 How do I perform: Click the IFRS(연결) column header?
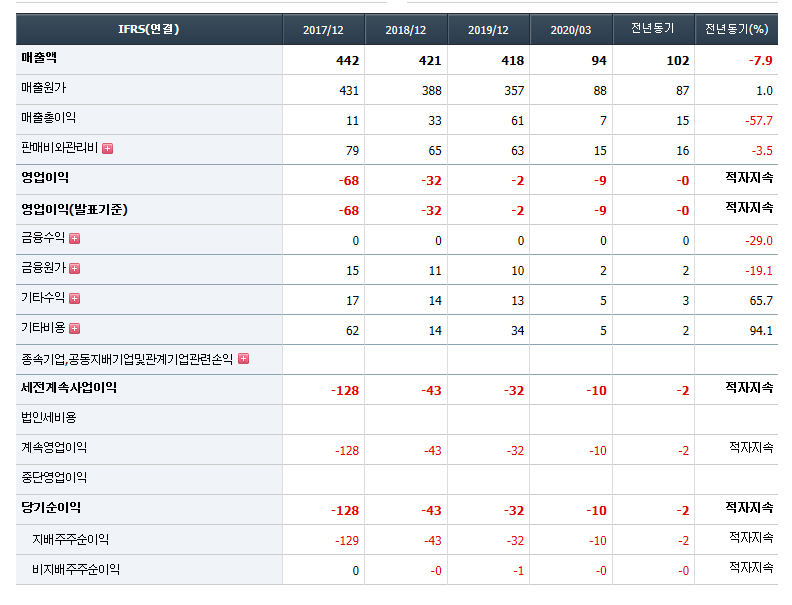[149, 29]
